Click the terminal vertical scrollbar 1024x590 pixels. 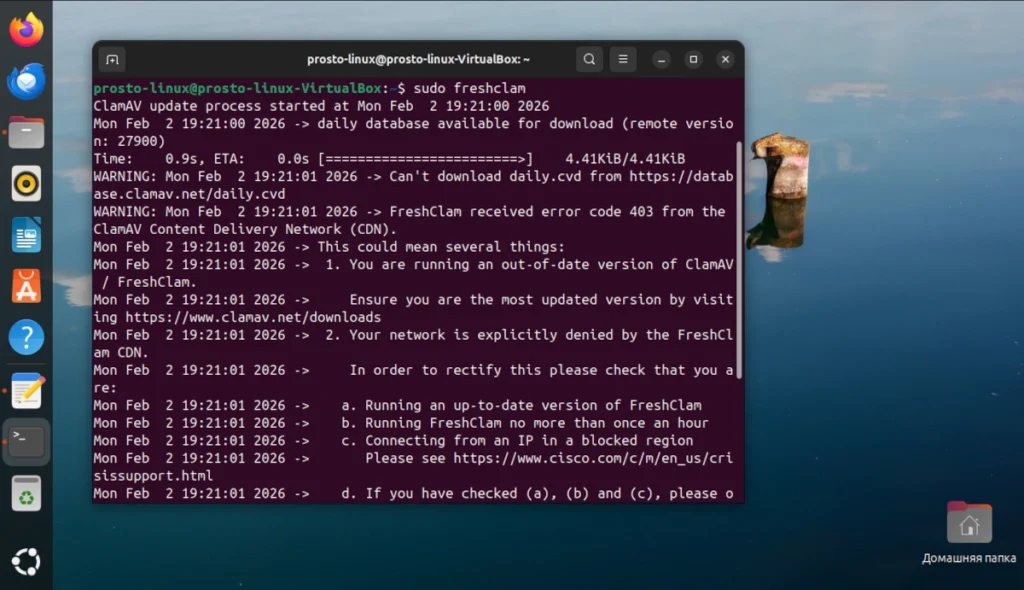point(739,259)
